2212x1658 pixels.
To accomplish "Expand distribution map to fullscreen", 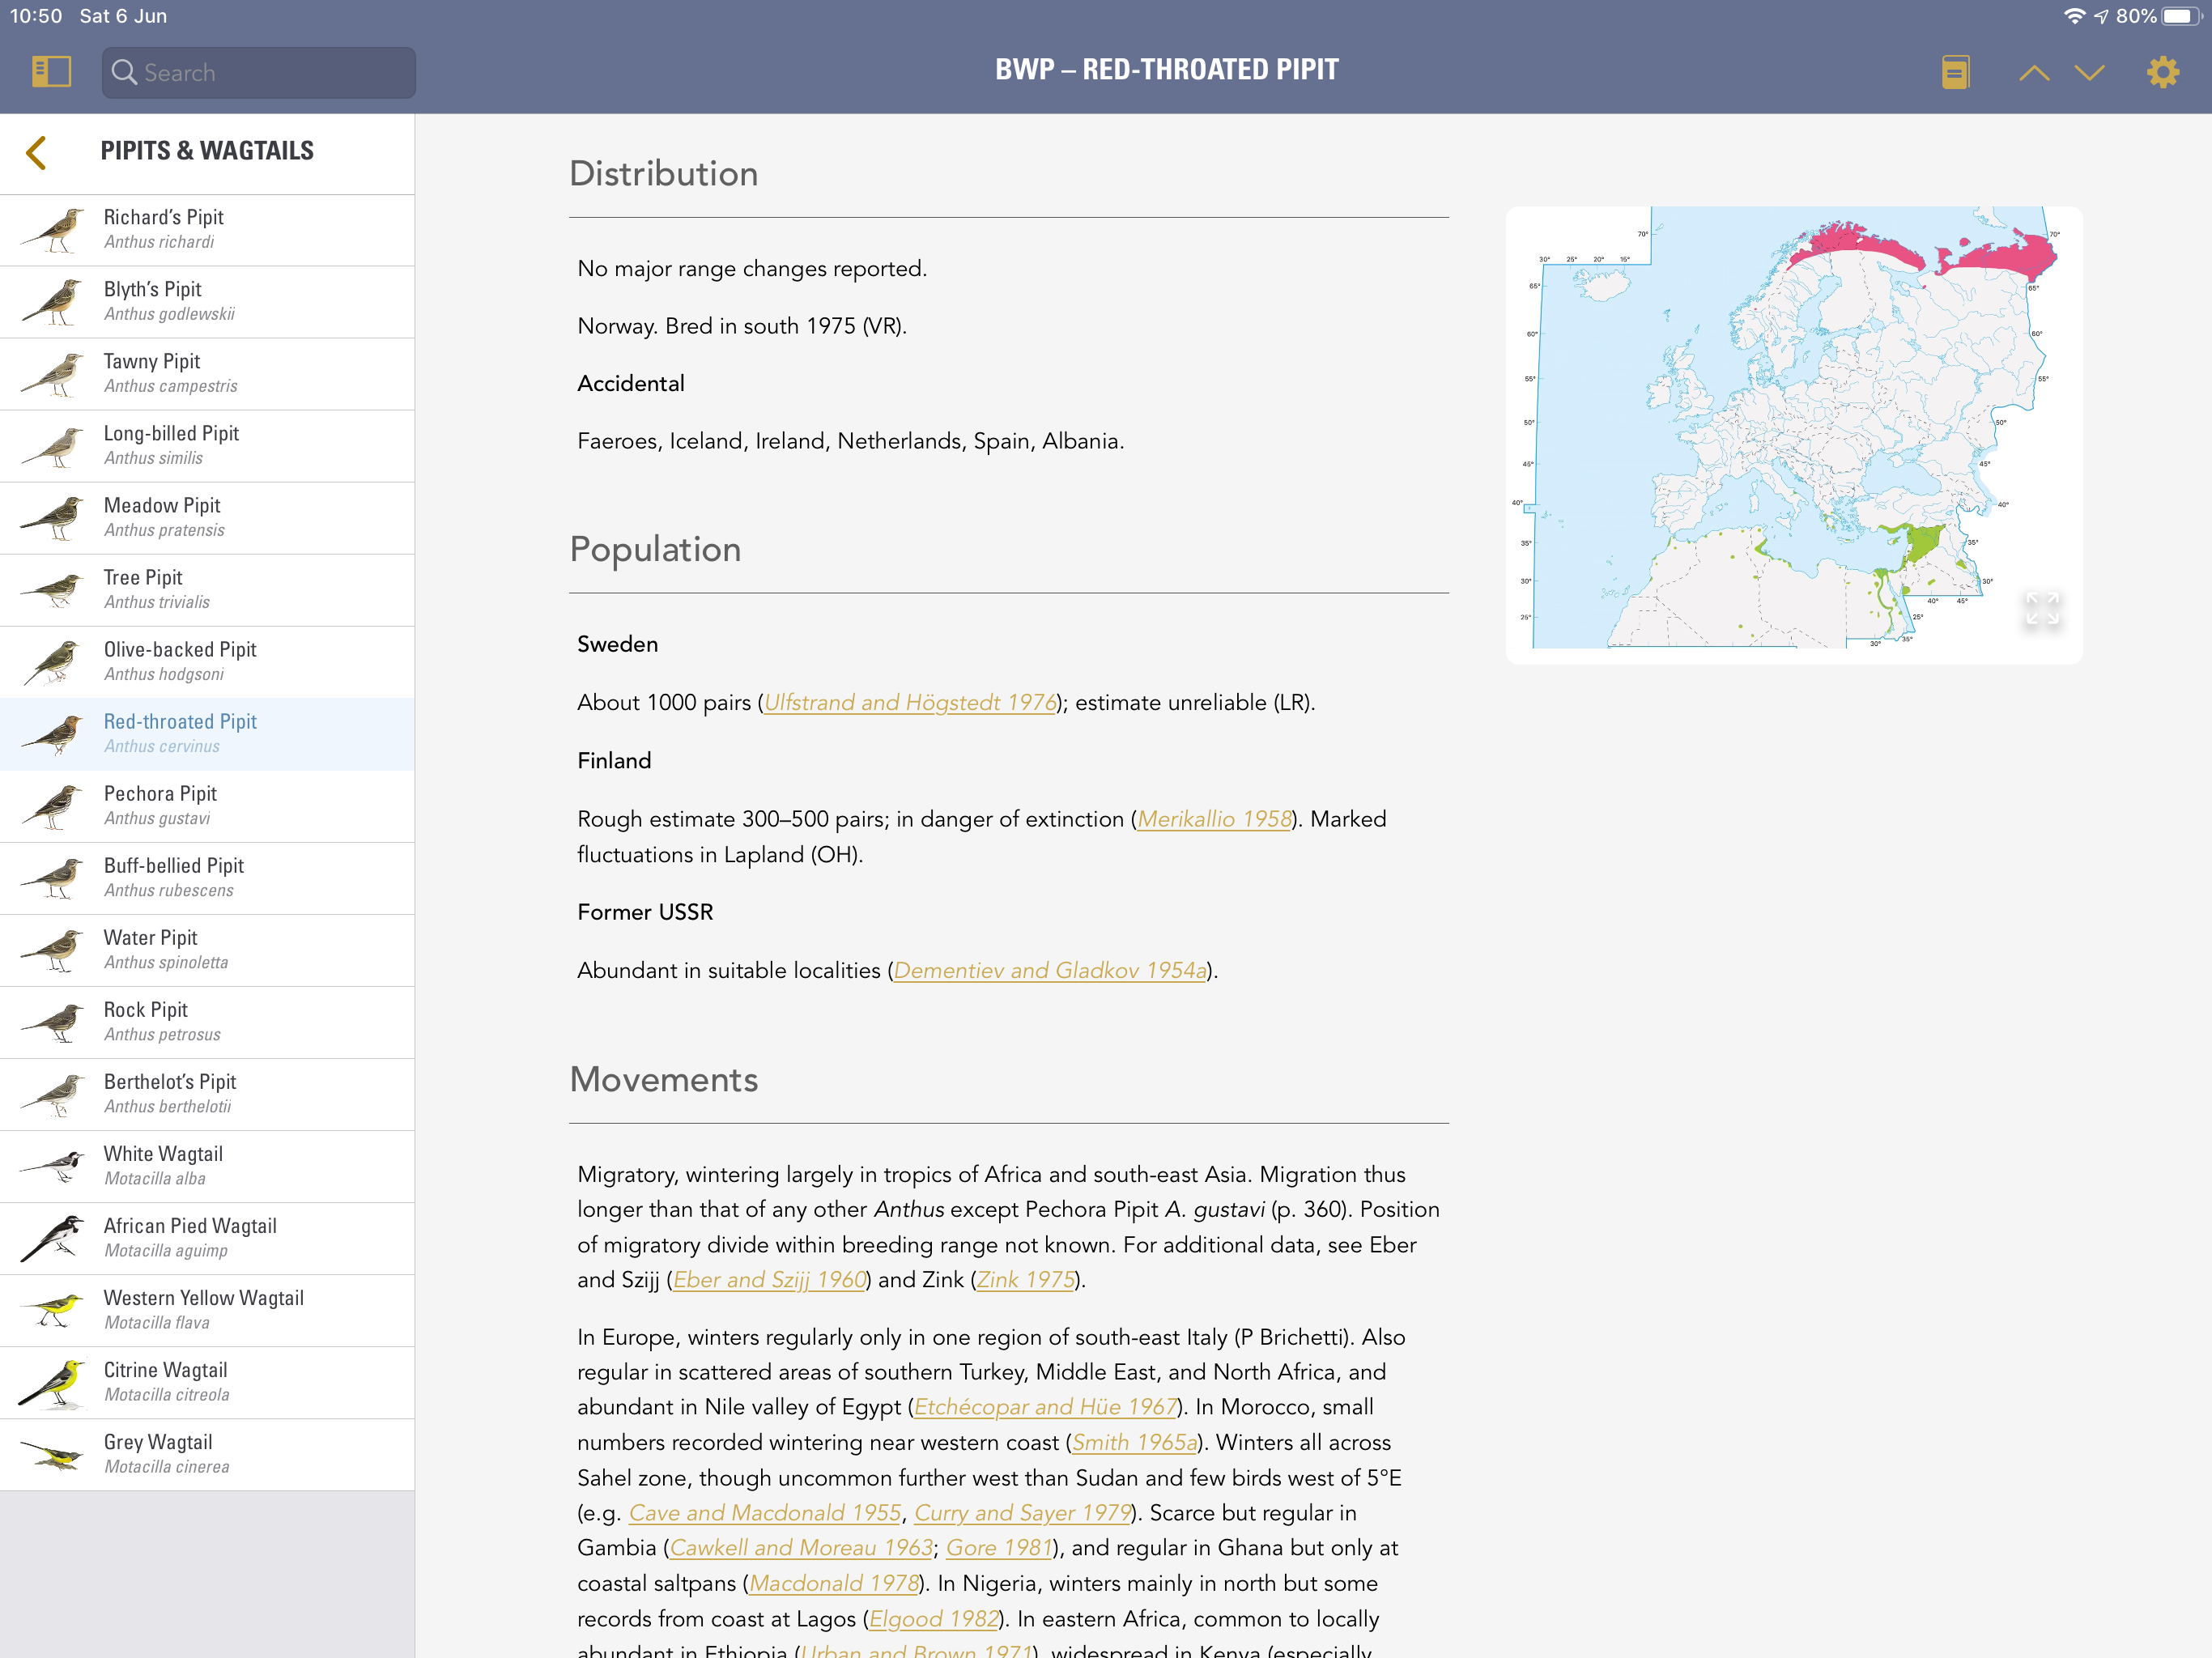I will point(2042,608).
